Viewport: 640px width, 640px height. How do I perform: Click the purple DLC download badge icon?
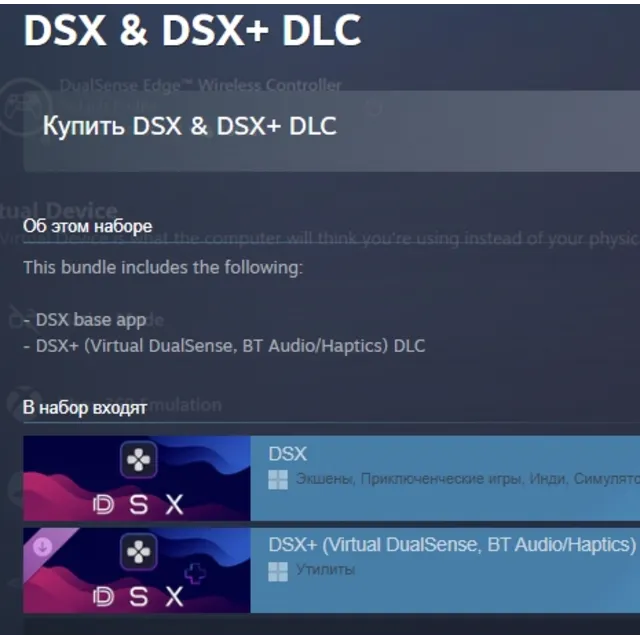(x=42, y=546)
